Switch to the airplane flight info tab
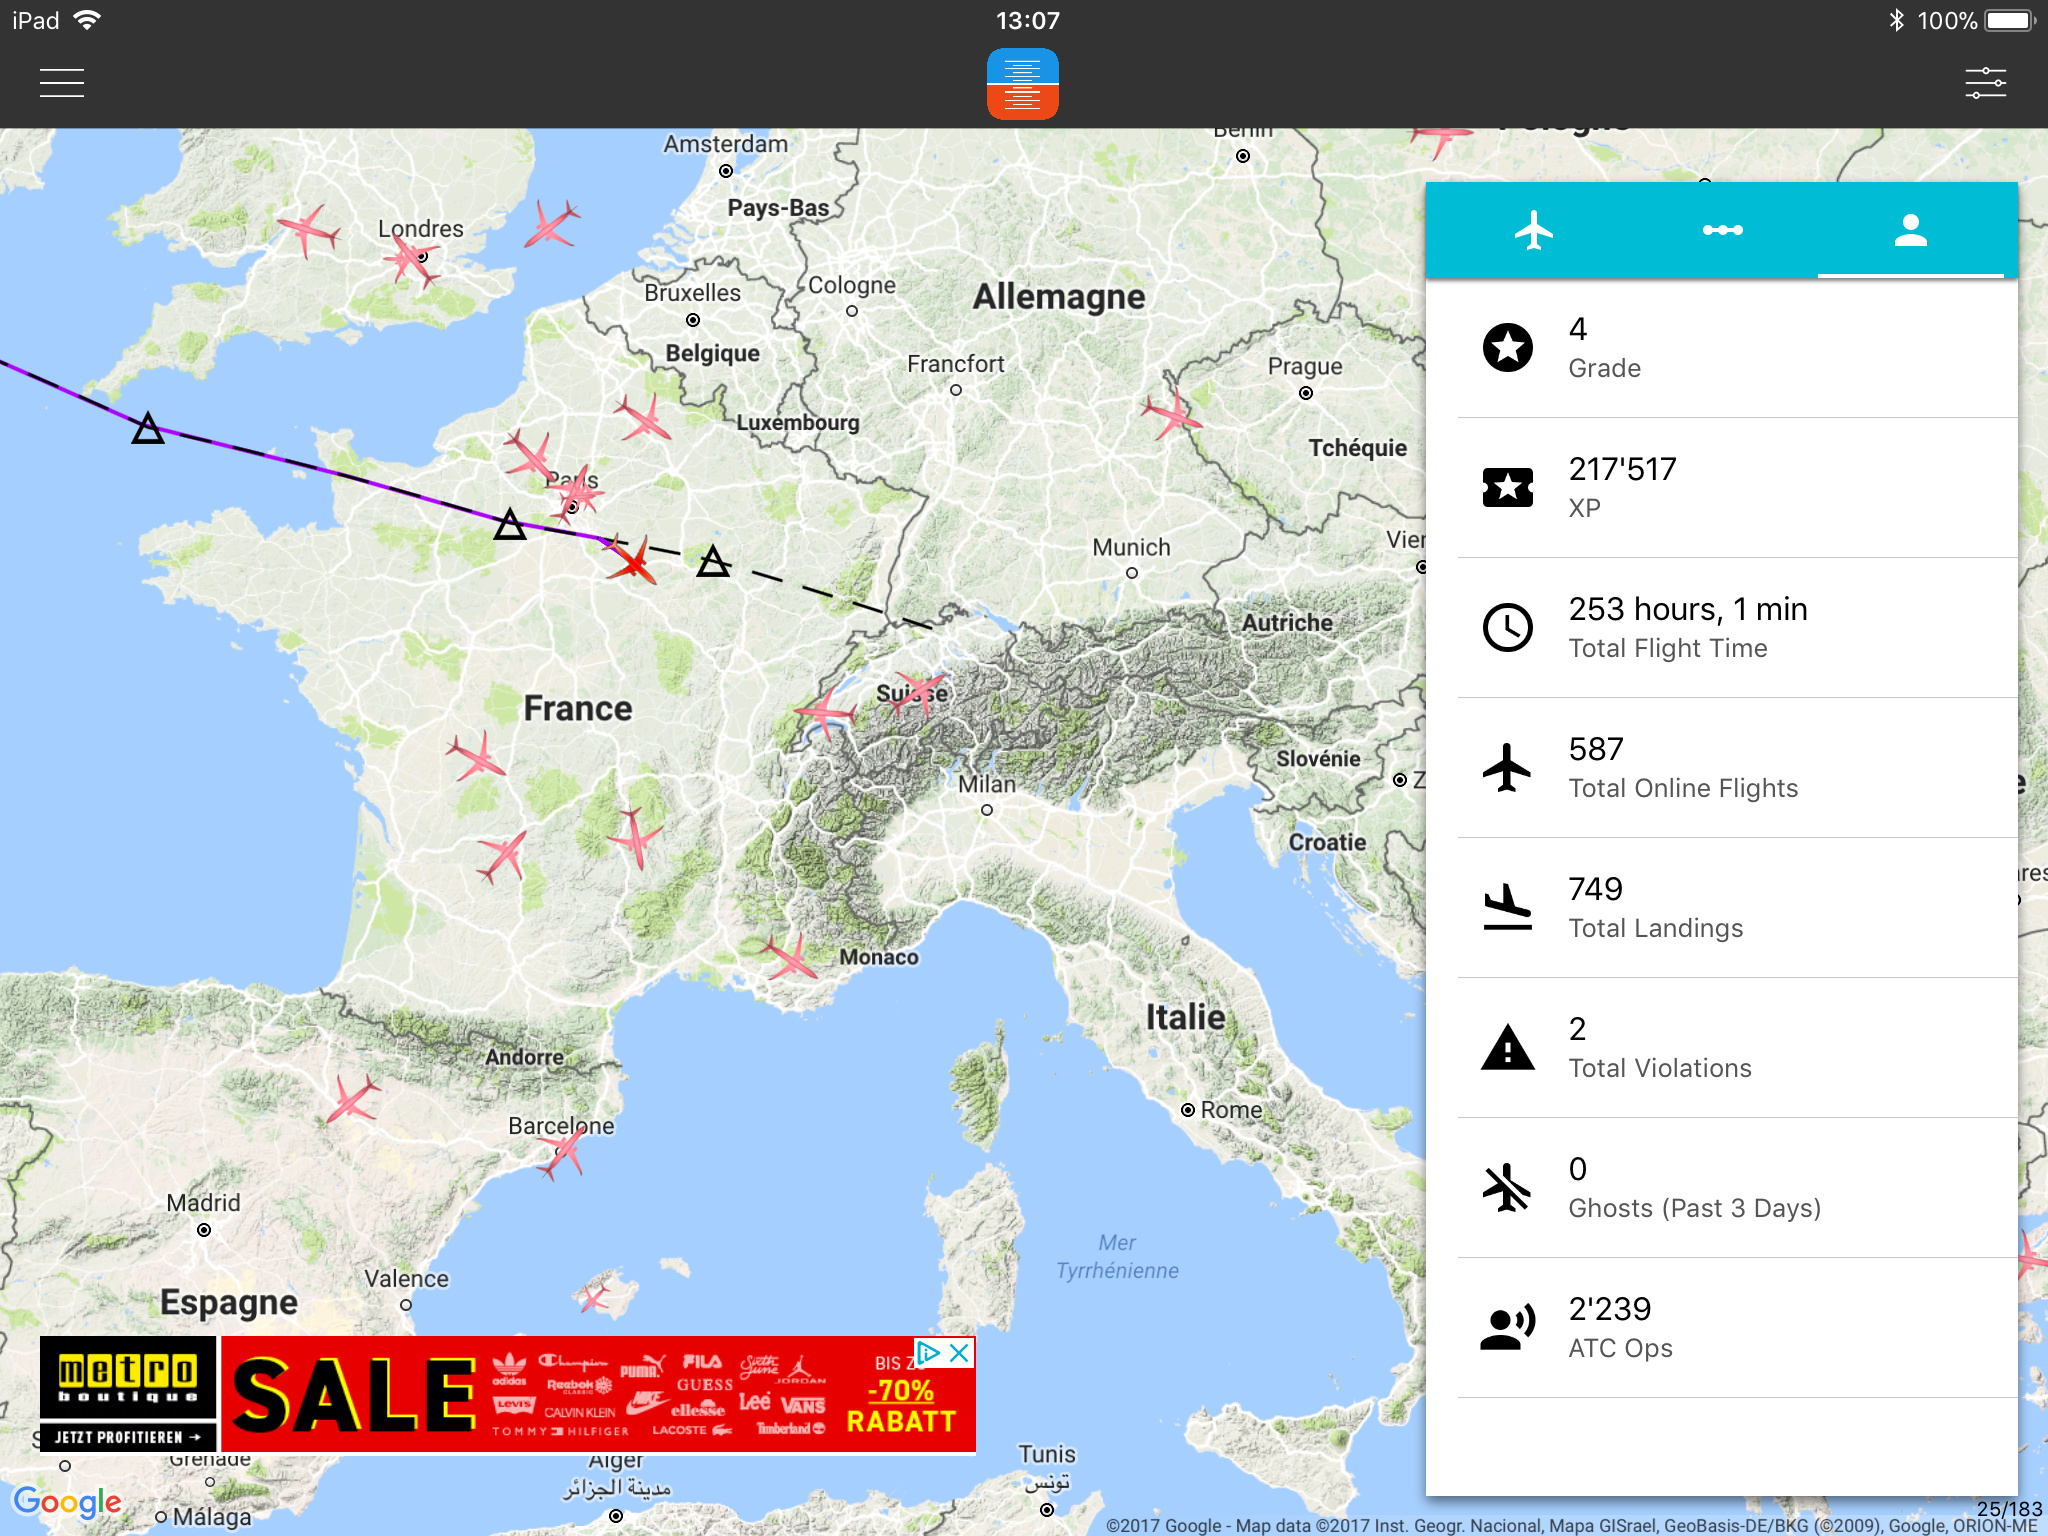 1533,231
